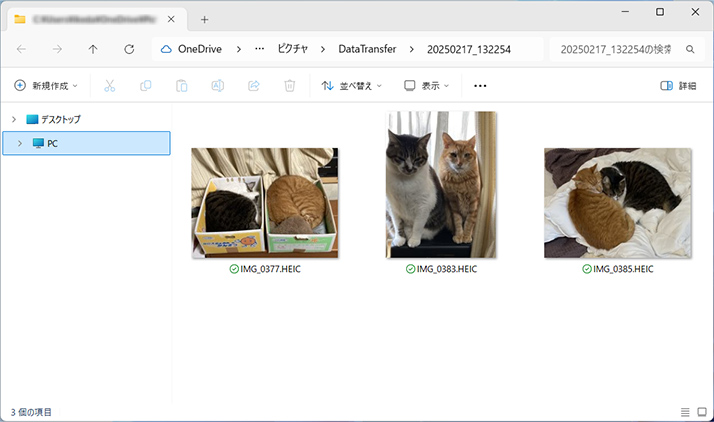
Task: Click the Cut scissors icon
Action: (110, 86)
